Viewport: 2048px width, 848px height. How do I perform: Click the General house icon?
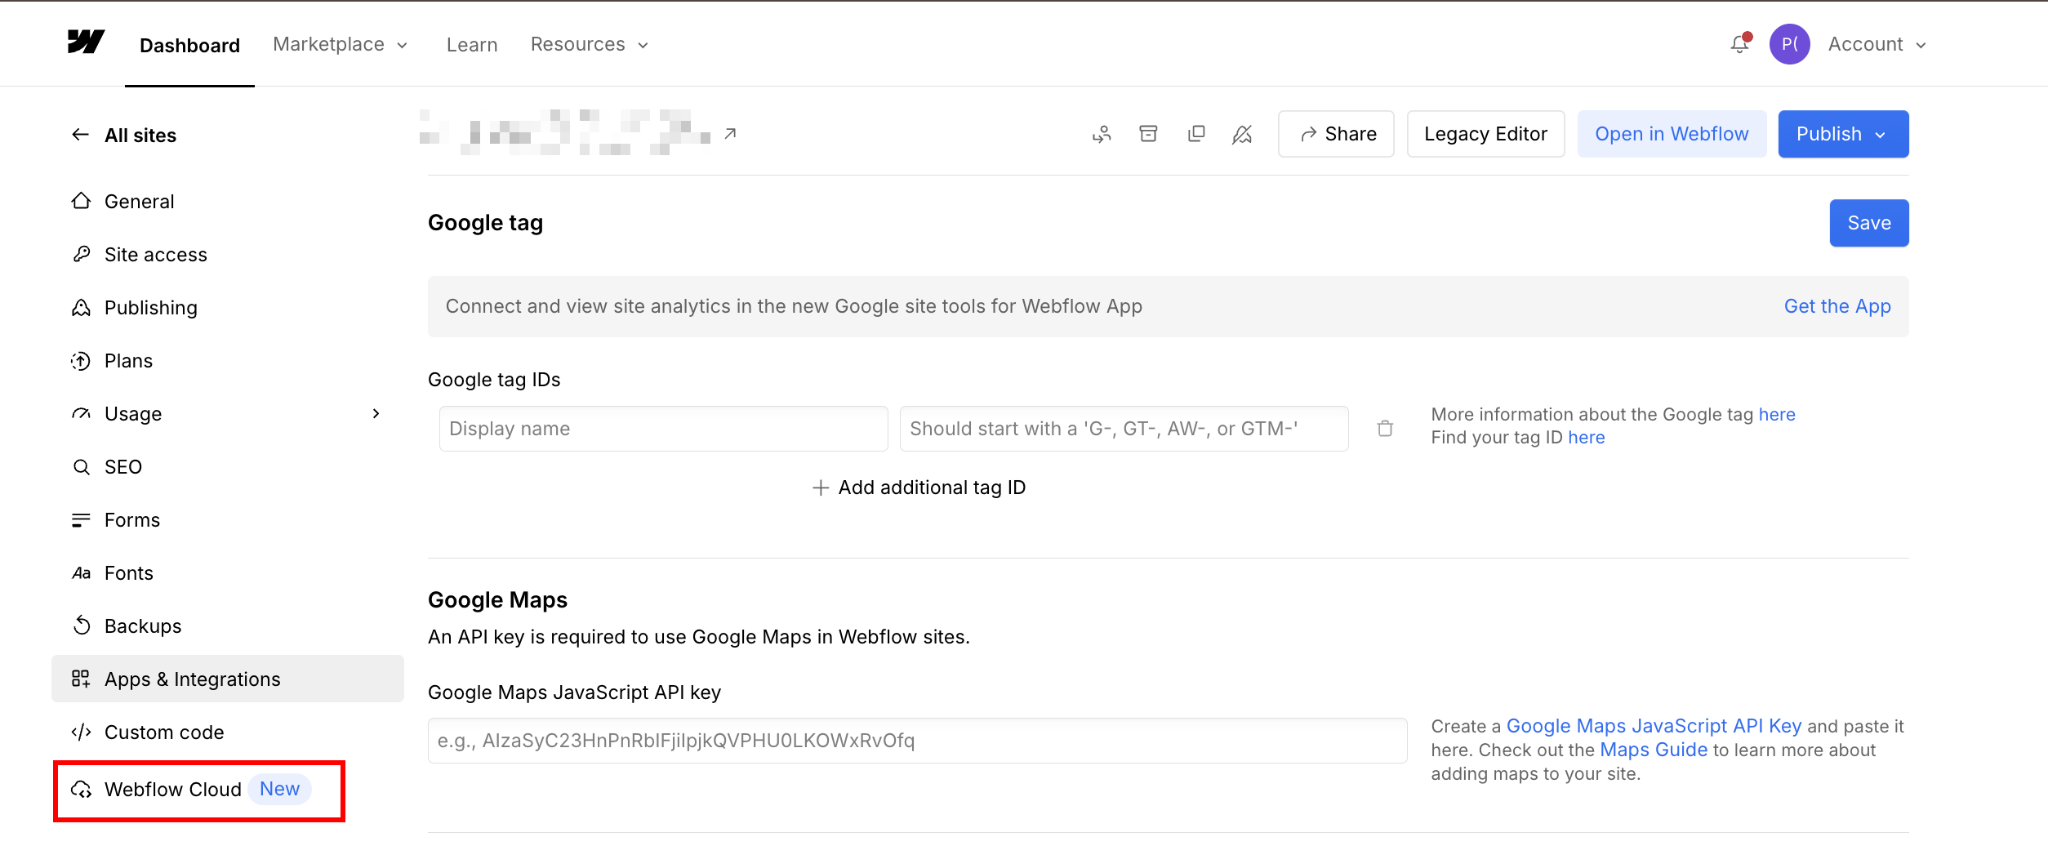81,201
